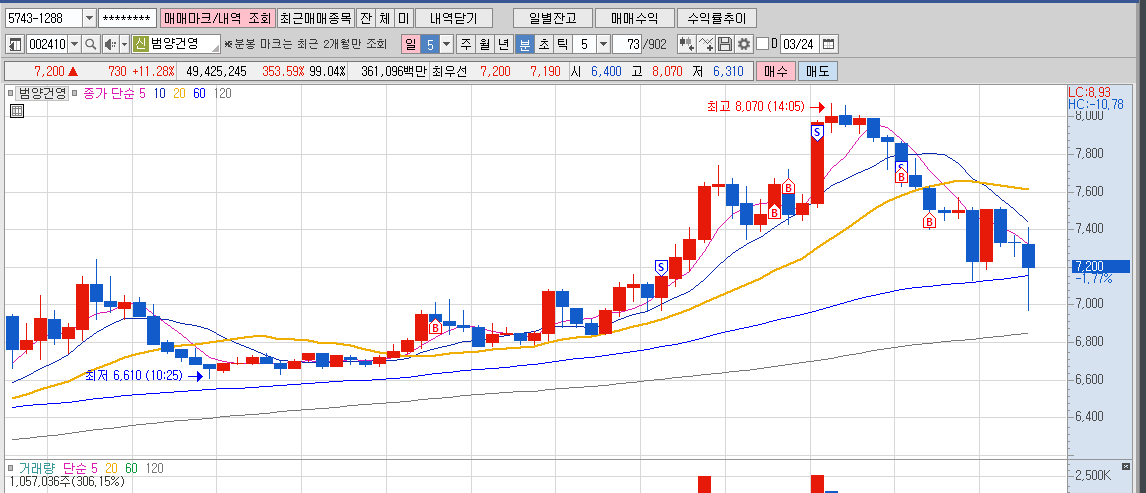Viewport: 1146px width, 493px height.
Task: Click the speaker sound icon
Action: [x=110, y=45]
